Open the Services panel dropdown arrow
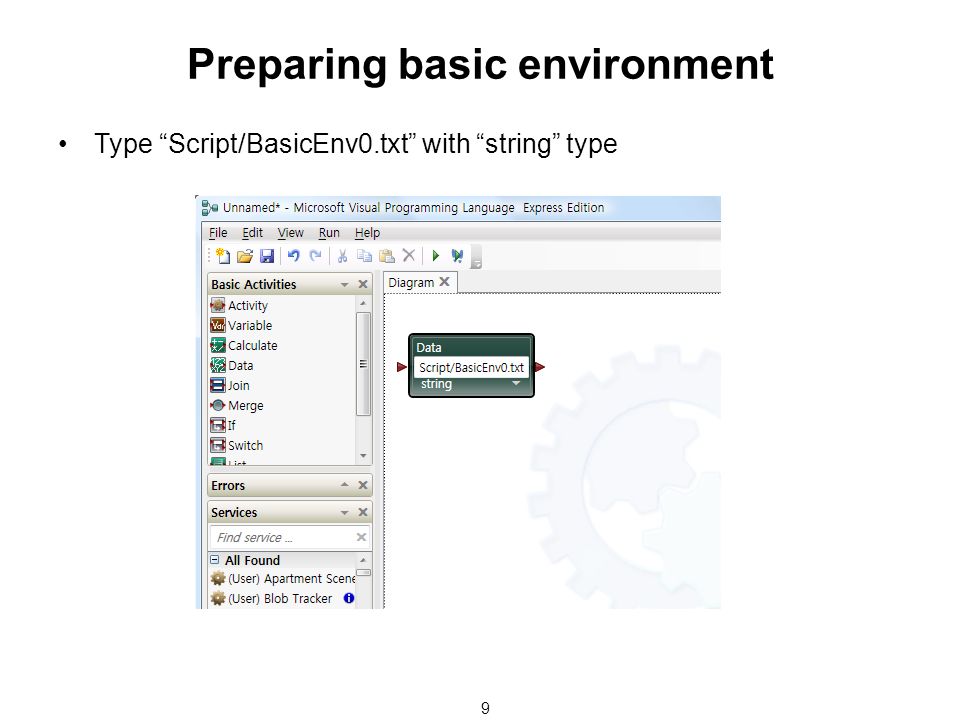960x720 pixels. [x=345, y=512]
